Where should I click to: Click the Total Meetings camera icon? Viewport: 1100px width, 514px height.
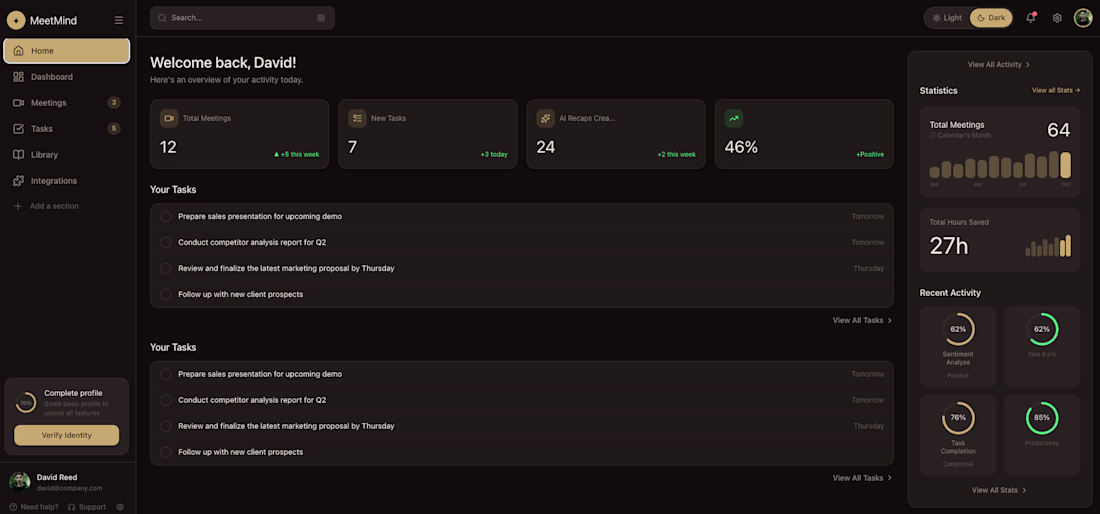(x=169, y=118)
